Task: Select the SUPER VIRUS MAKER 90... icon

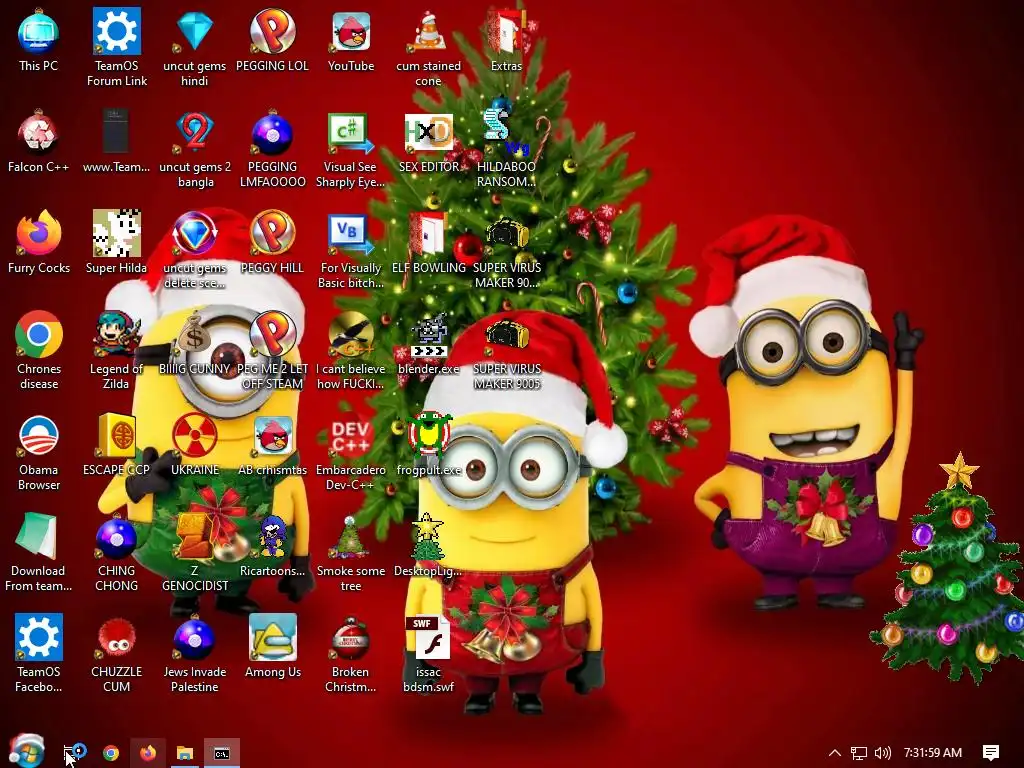Action: click(506, 250)
